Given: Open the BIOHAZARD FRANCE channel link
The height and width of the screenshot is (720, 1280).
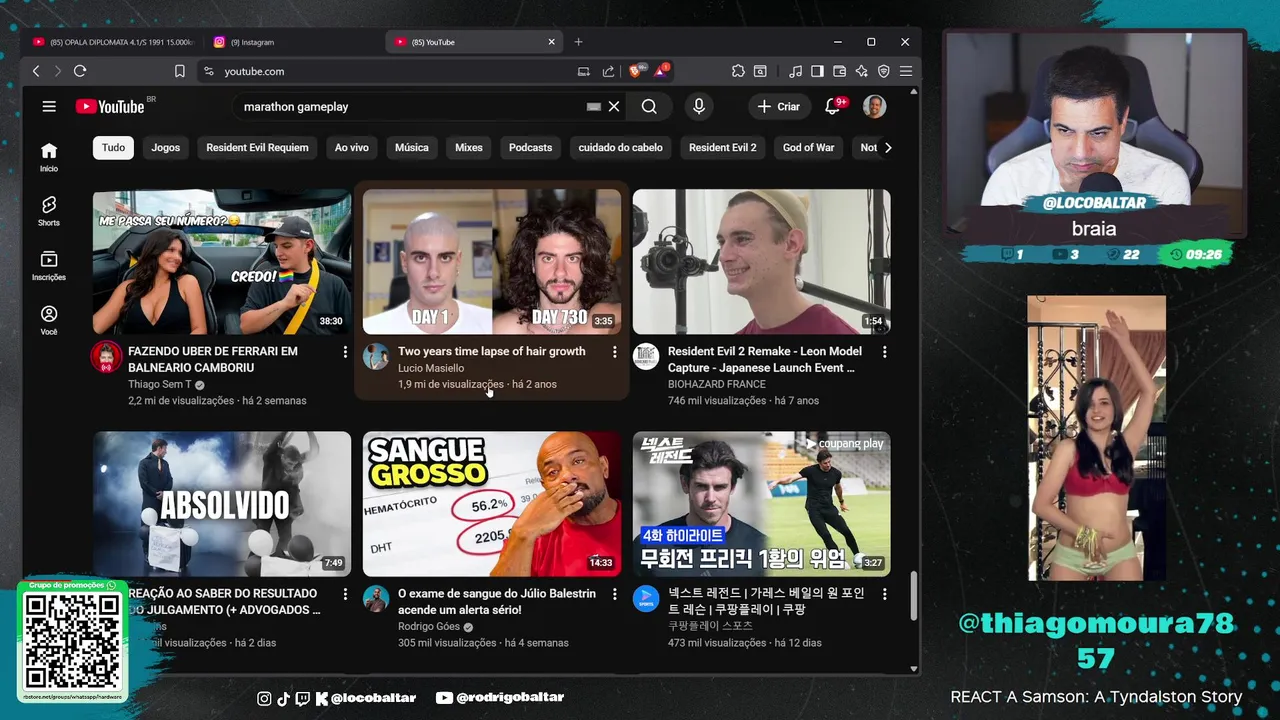Looking at the screenshot, I should click(x=717, y=384).
